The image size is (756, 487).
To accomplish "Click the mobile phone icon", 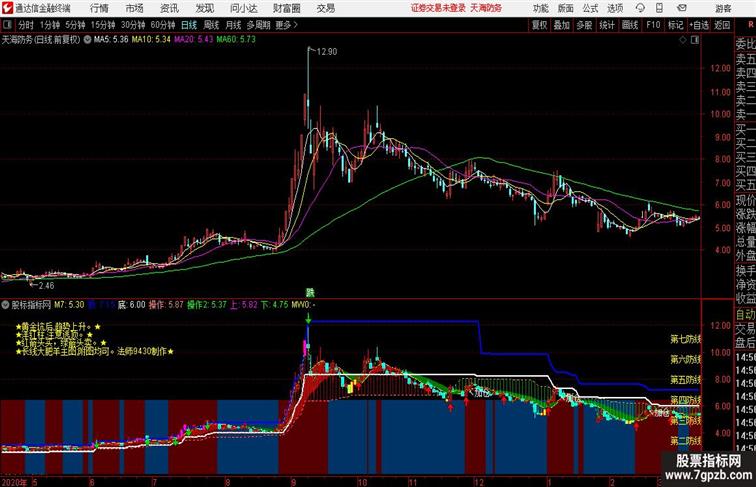I will pos(659,8).
